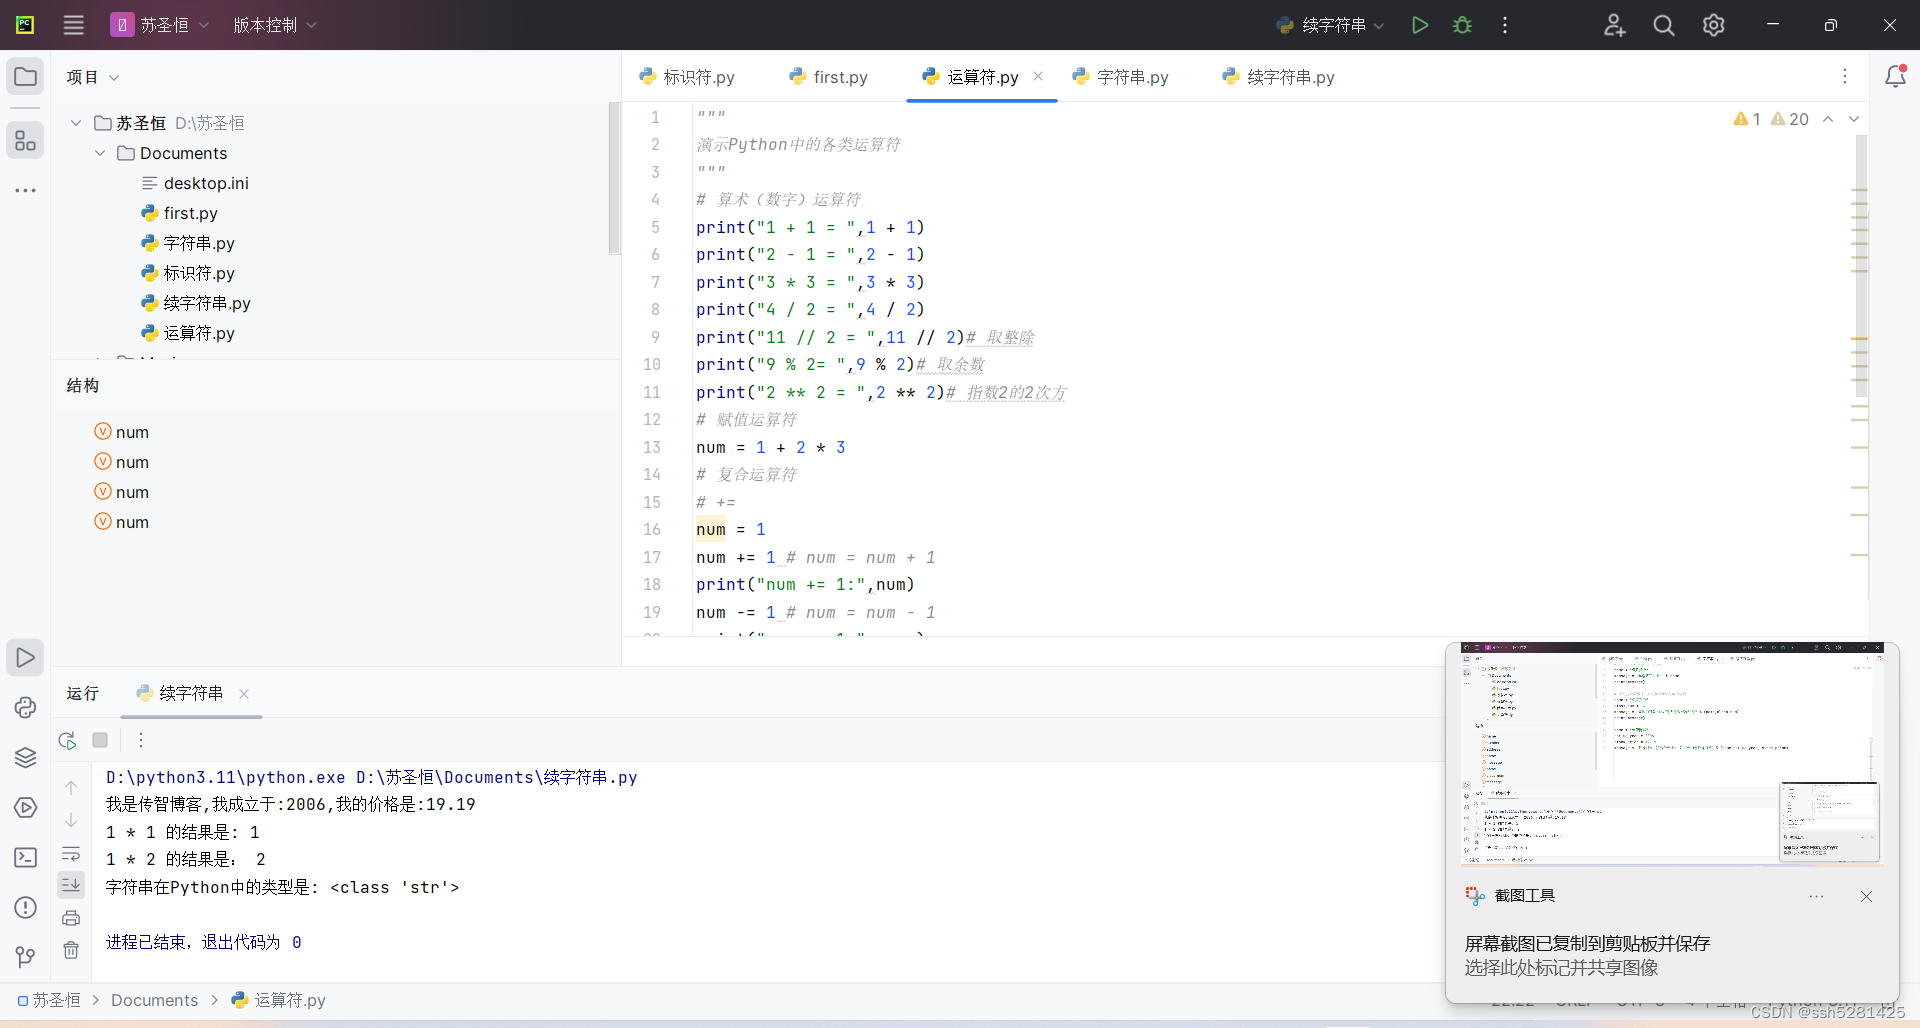Collapse the 苏圣恒 root folder
This screenshot has height=1028, width=1920.
pos(76,123)
